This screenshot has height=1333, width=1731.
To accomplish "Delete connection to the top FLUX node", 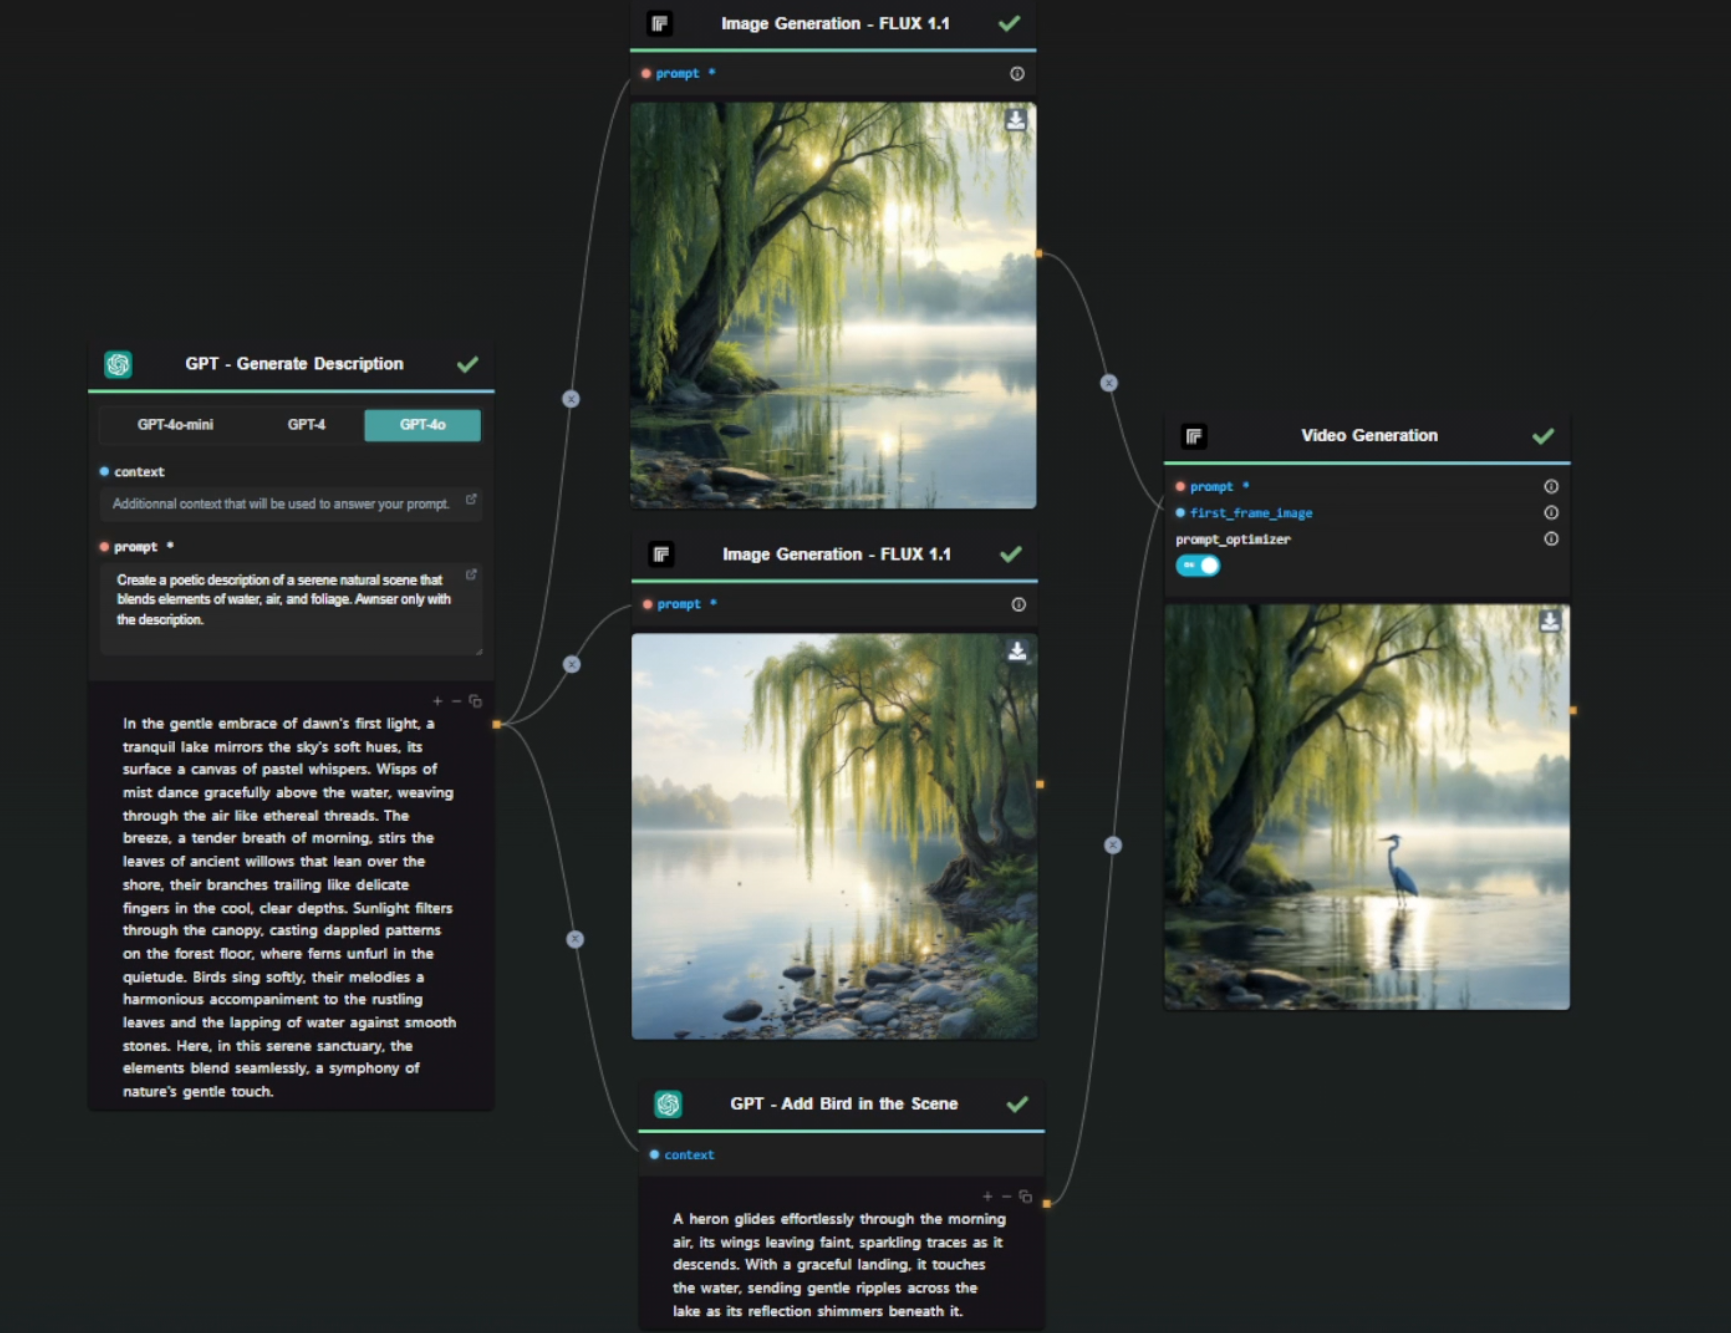I will (570, 399).
